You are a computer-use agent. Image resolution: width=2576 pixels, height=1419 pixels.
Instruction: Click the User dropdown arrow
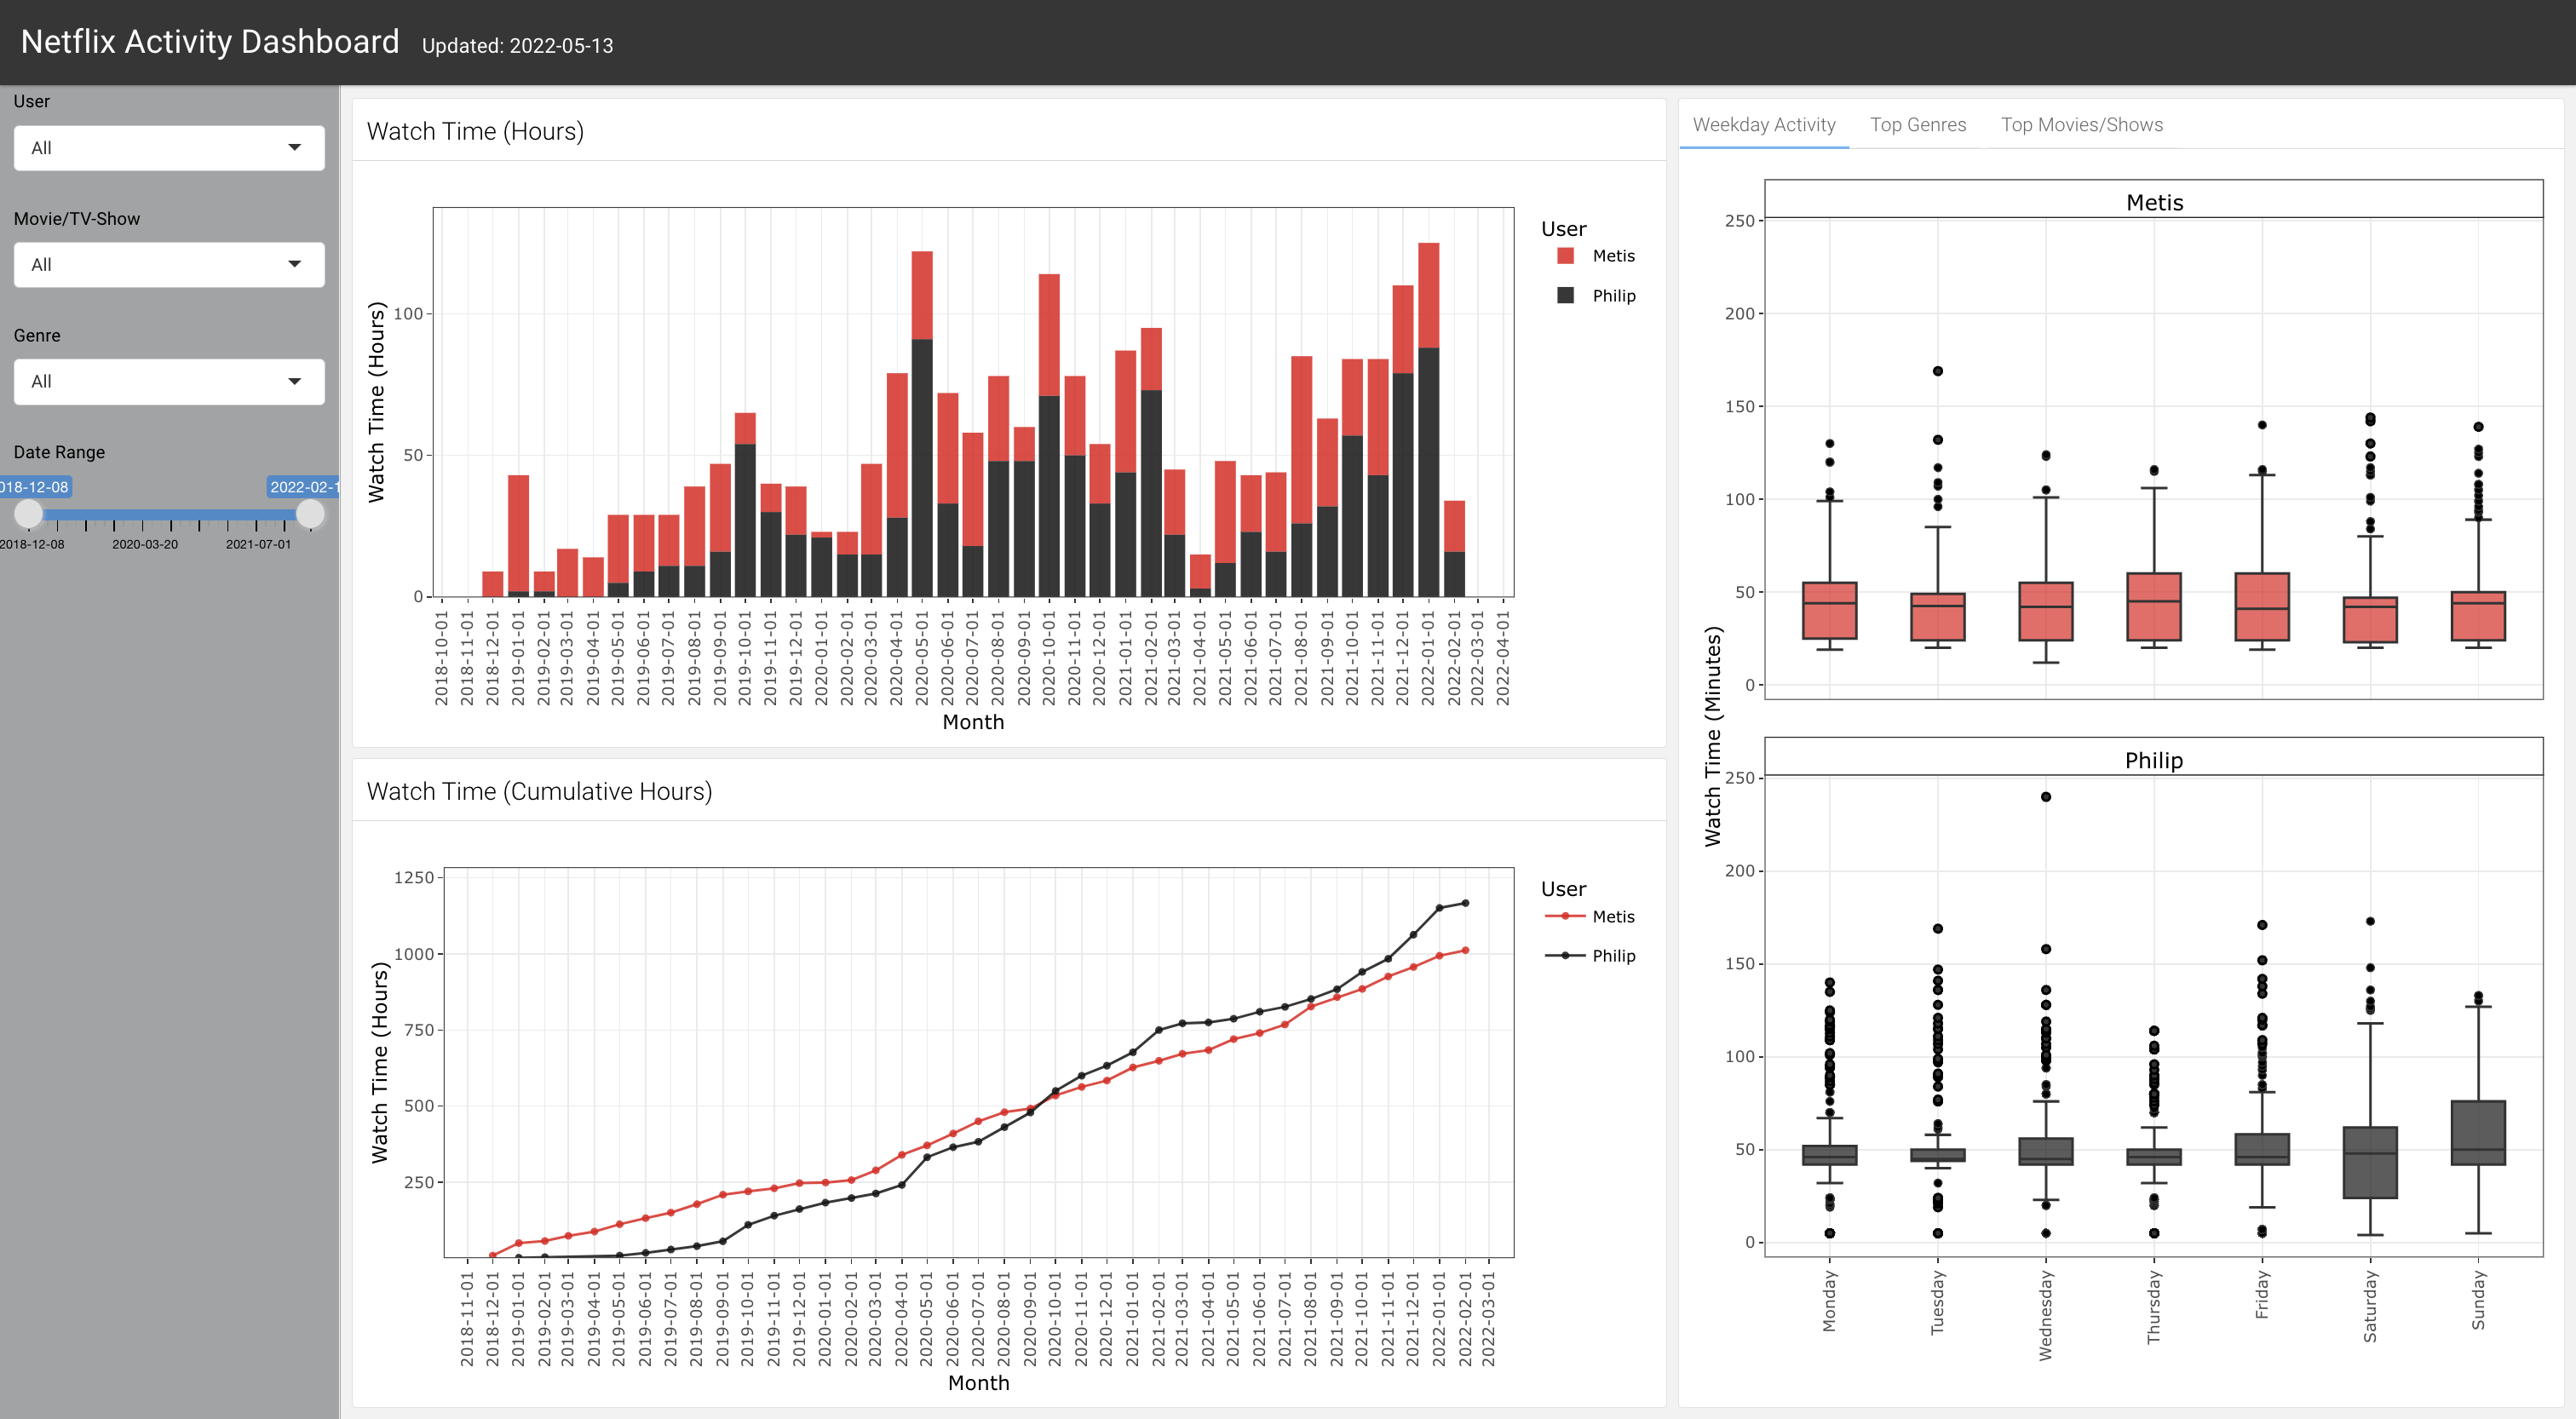pos(295,148)
